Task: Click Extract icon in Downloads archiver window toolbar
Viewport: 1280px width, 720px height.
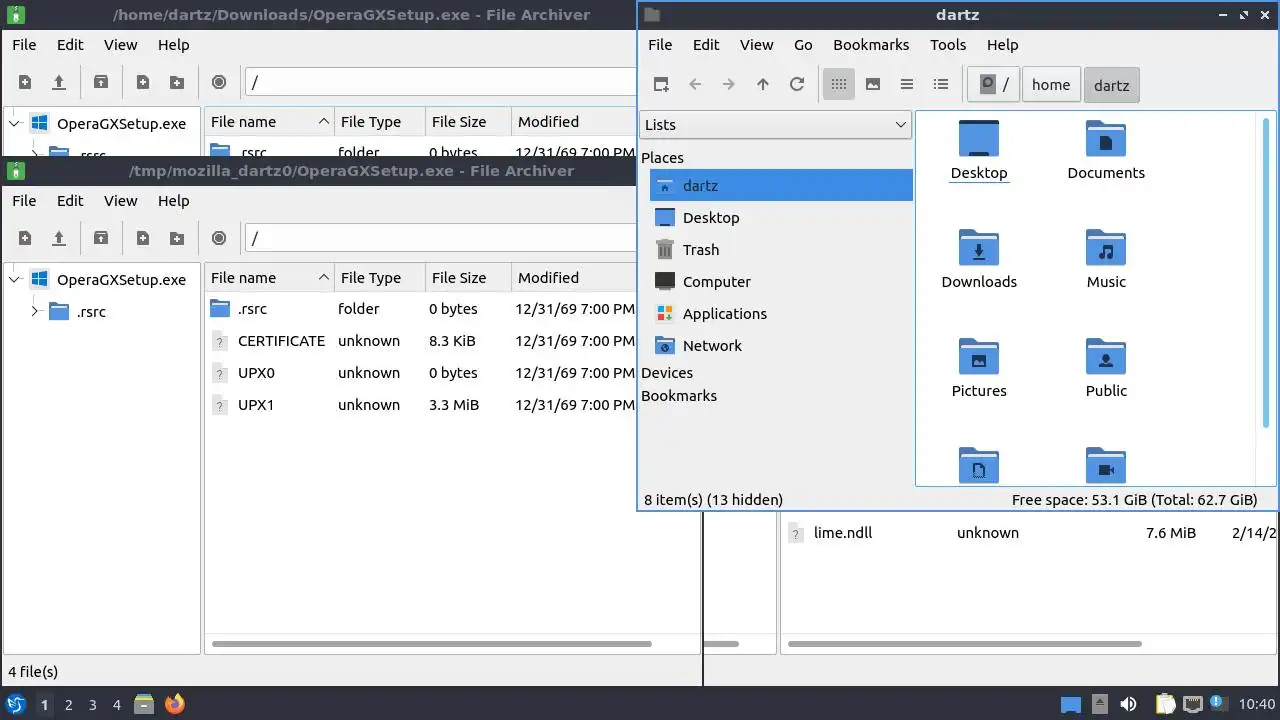Action: [101, 82]
